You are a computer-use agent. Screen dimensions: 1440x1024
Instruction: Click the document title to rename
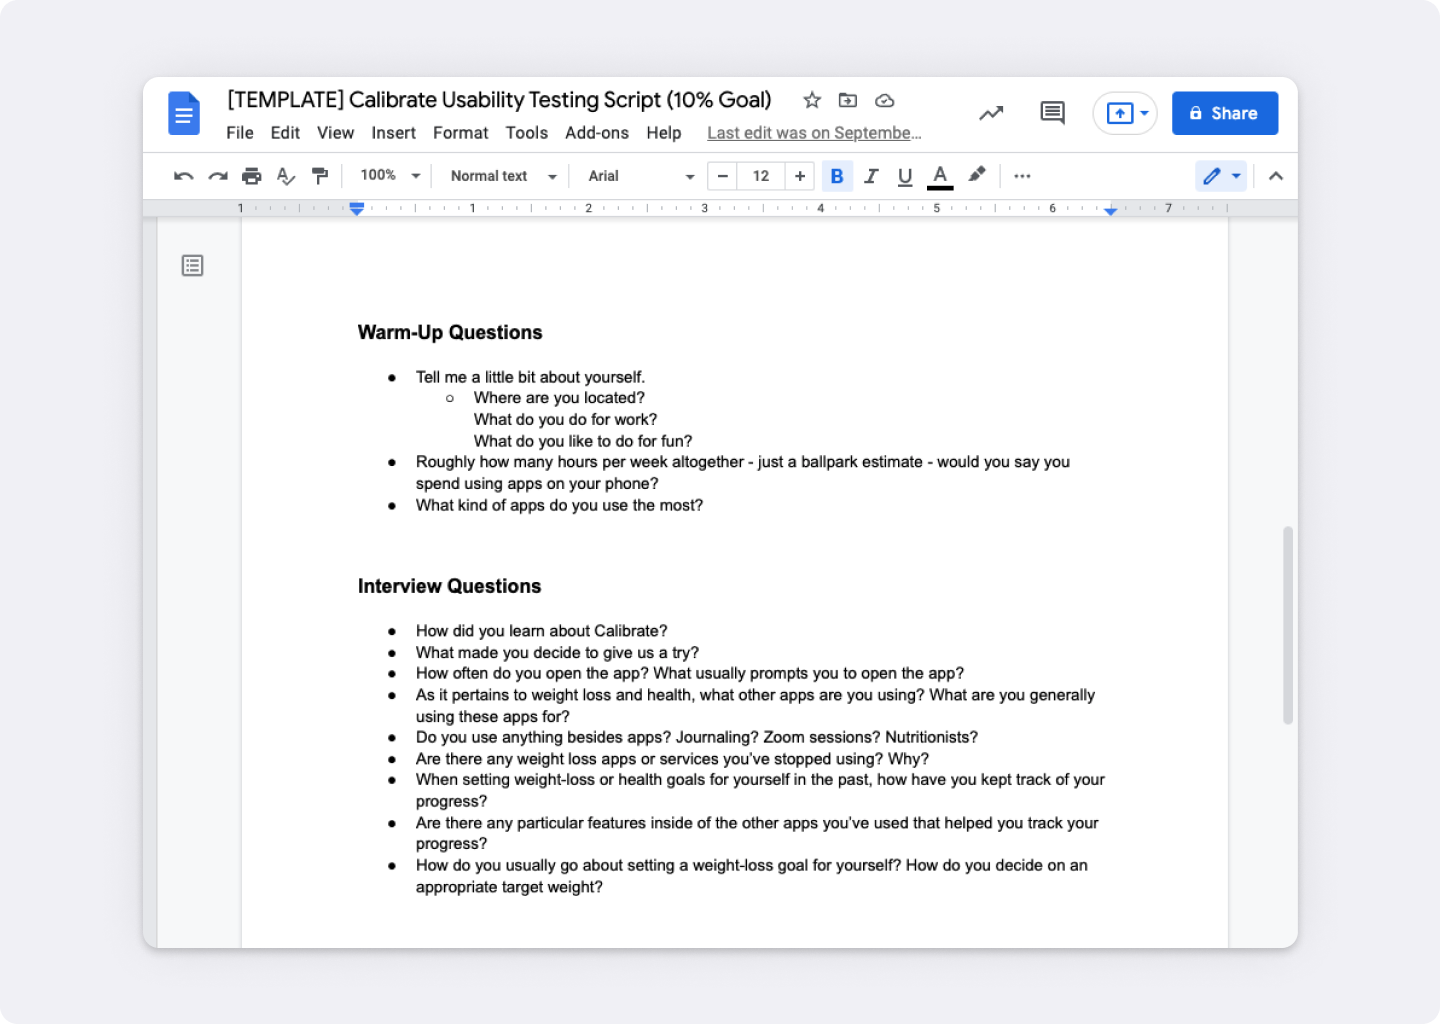500,100
